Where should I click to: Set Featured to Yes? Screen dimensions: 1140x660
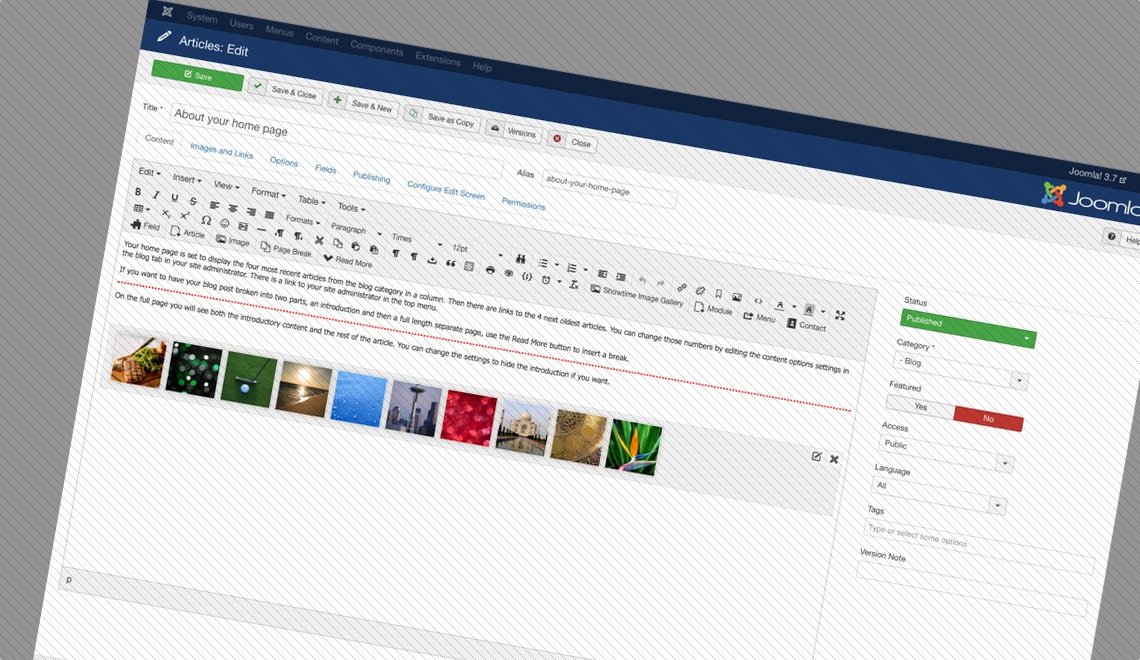click(920, 406)
